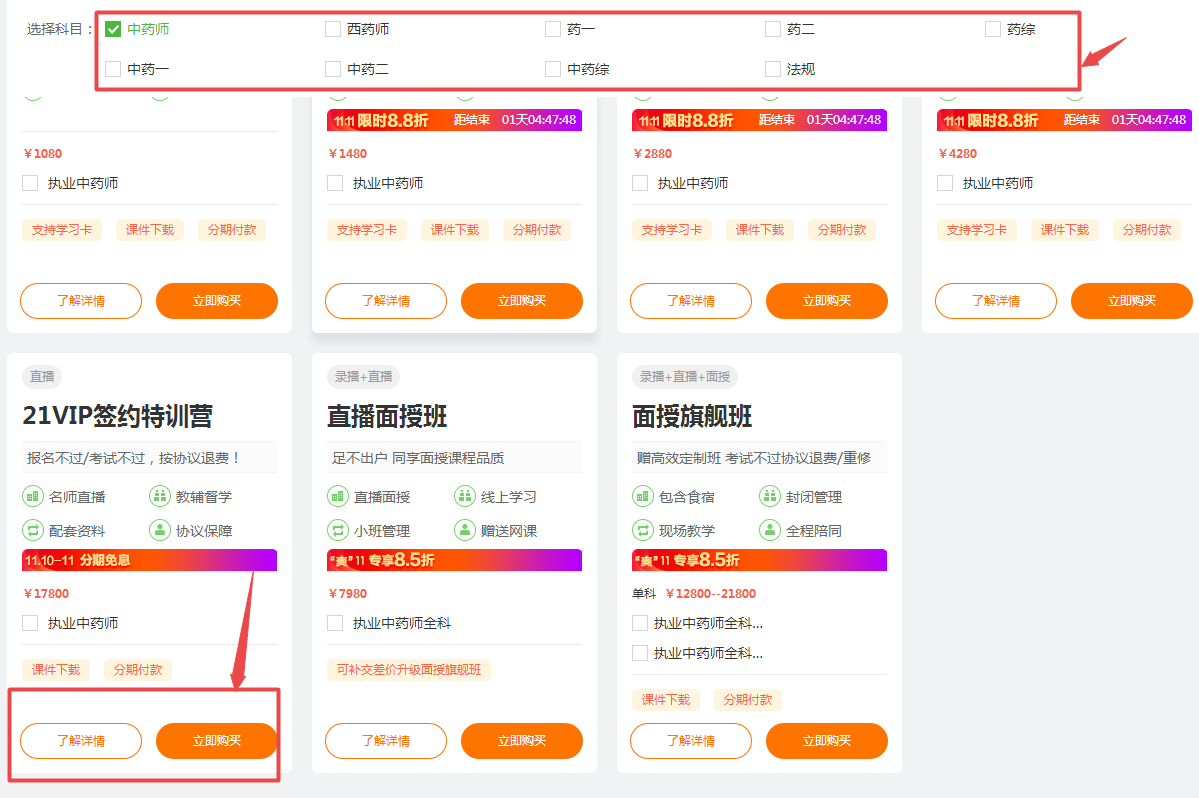Click the 教辅督学 icon in 21VIP签约特训营
The image size is (1199, 798).
pyautogui.click(x=160, y=496)
